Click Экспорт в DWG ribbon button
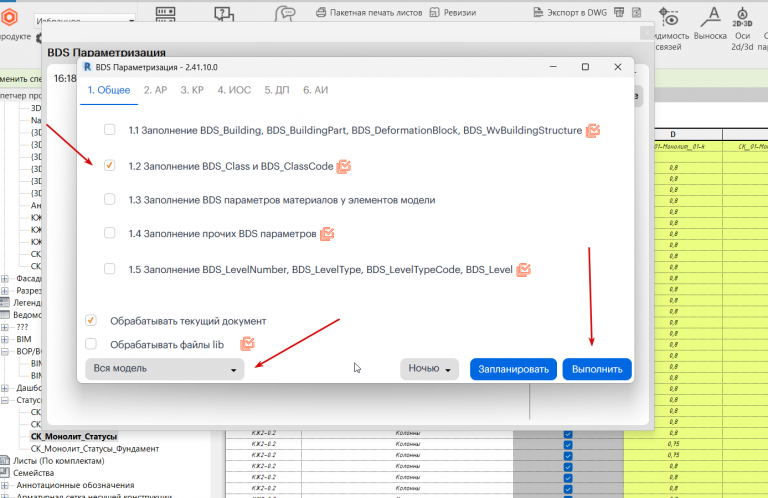 click(x=570, y=13)
